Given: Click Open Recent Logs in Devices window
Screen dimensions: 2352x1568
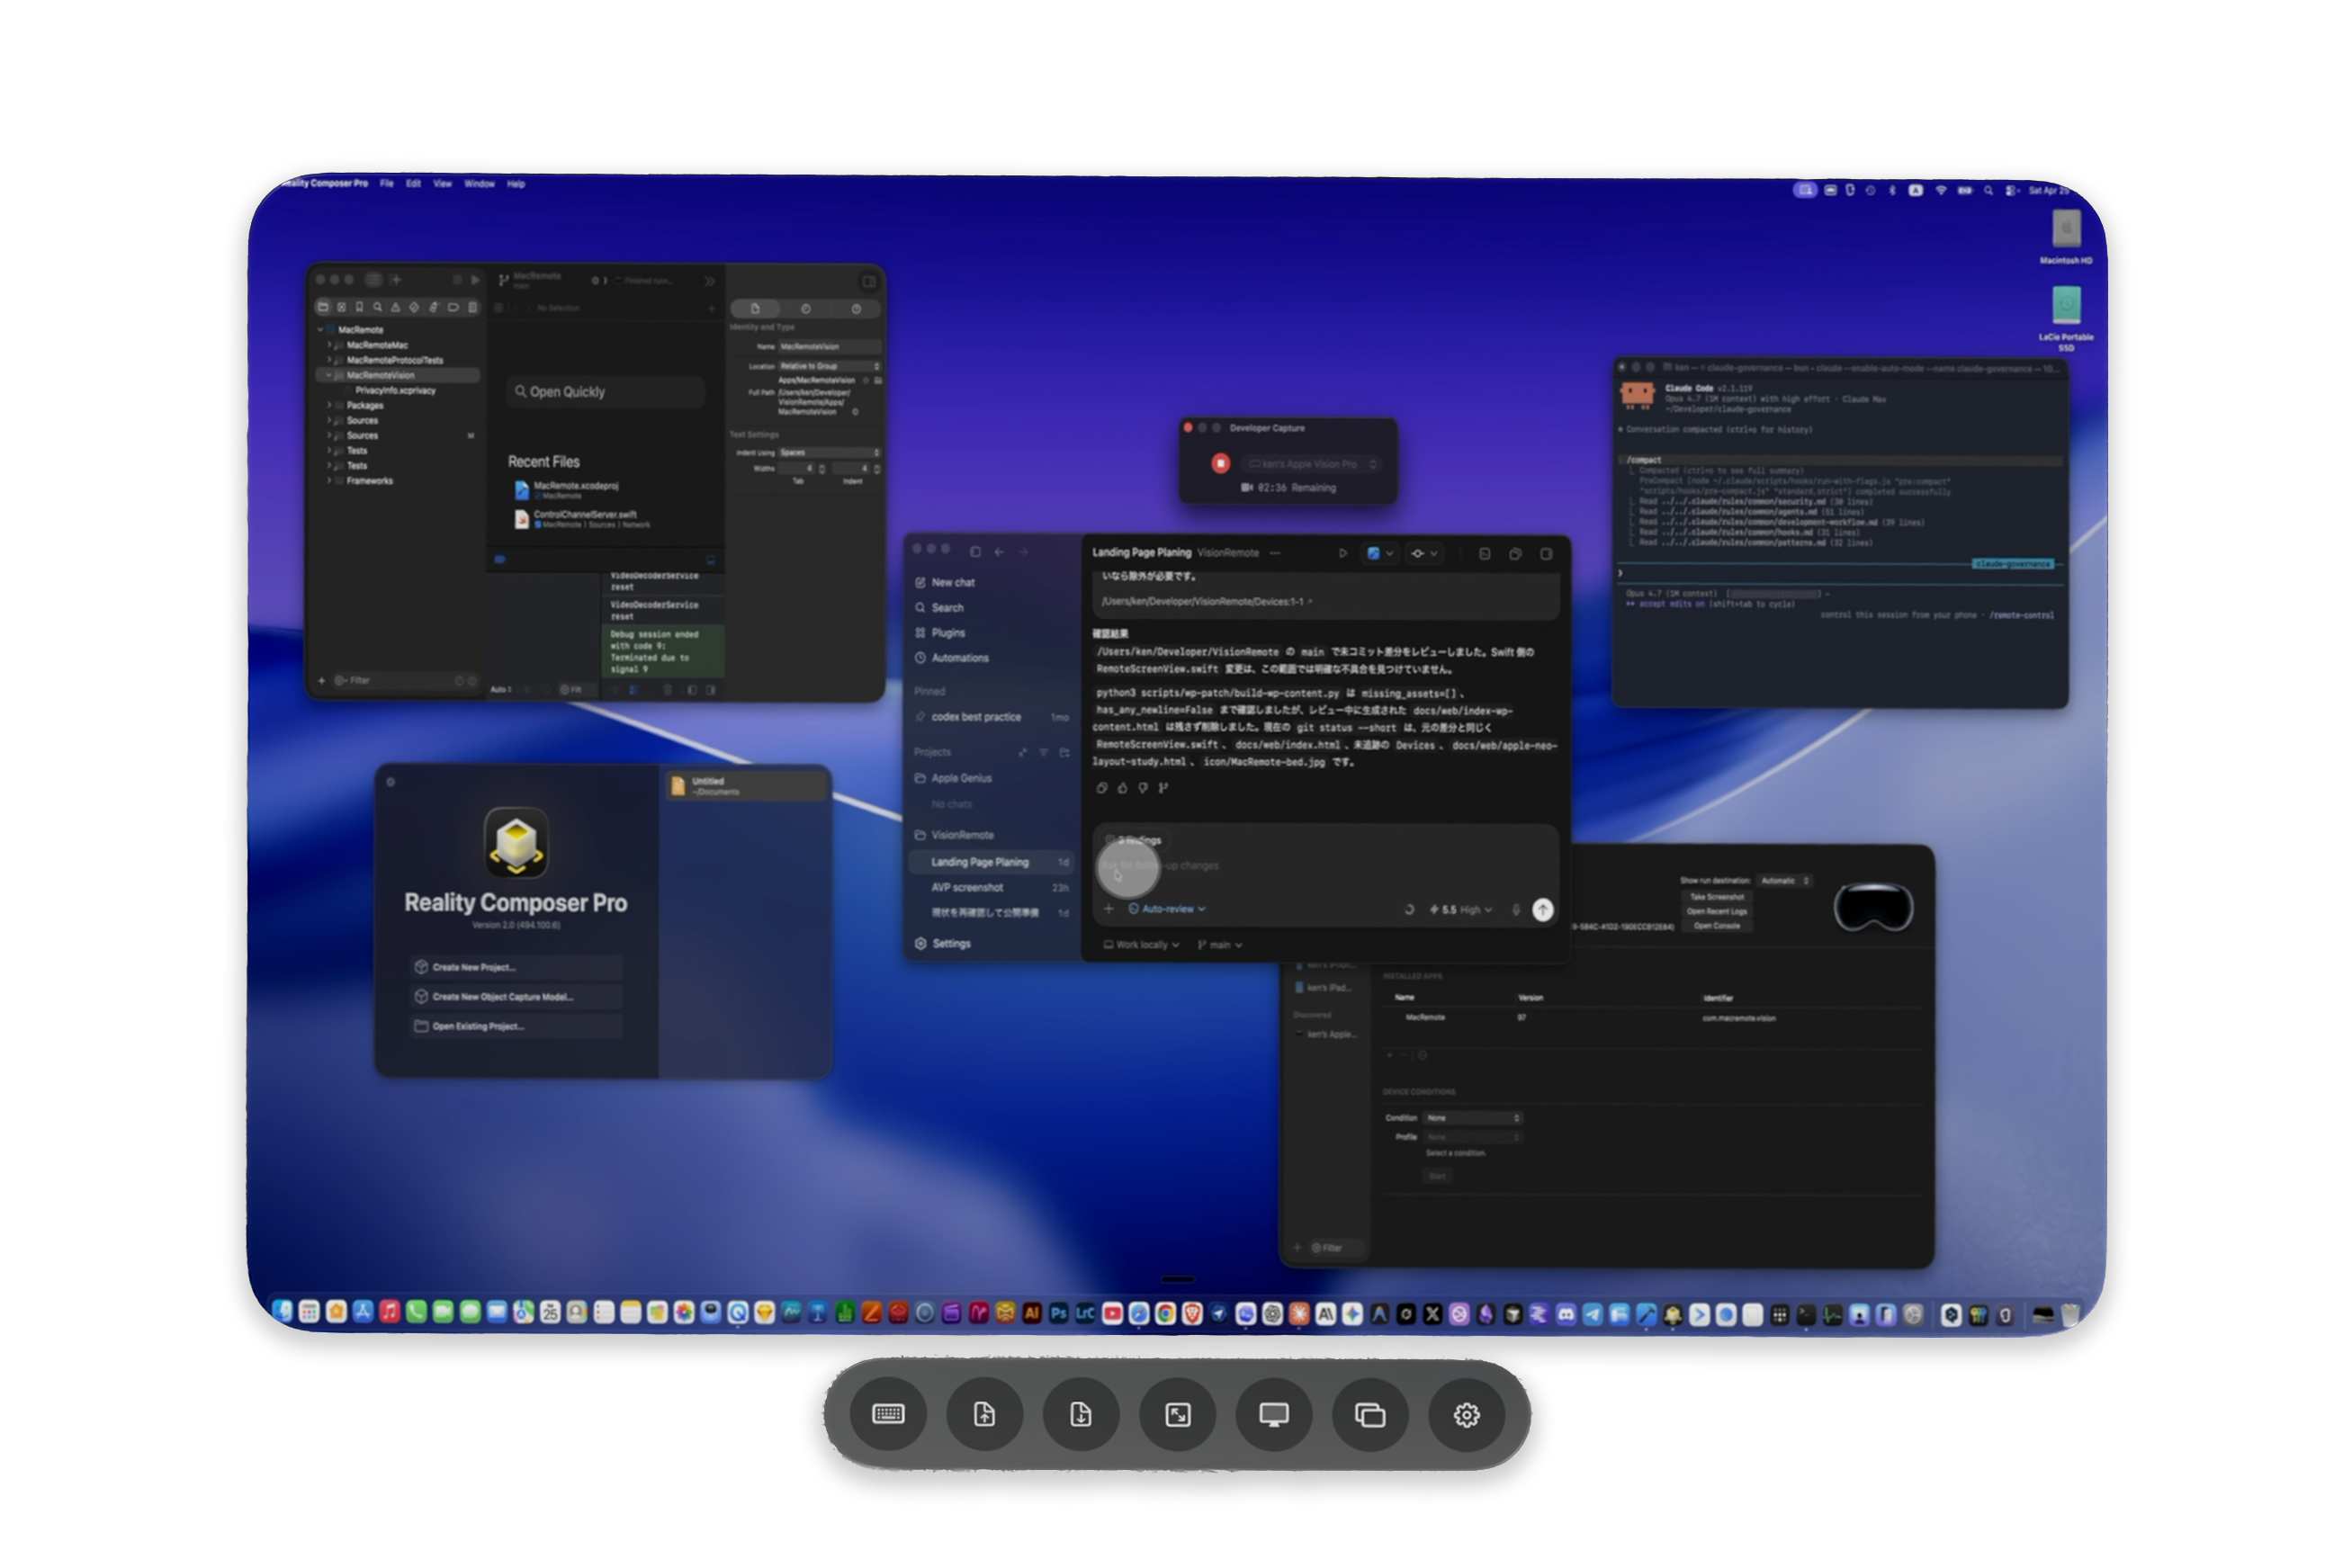Looking at the screenshot, I should (x=1717, y=911).
